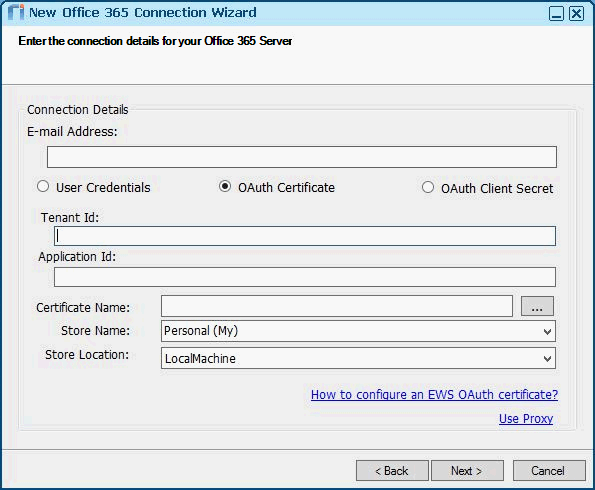Image resolution: width=595 pixels, height=490 pixels.
Task: Open the EWS OAuth certificate help link
Action: 434,395
